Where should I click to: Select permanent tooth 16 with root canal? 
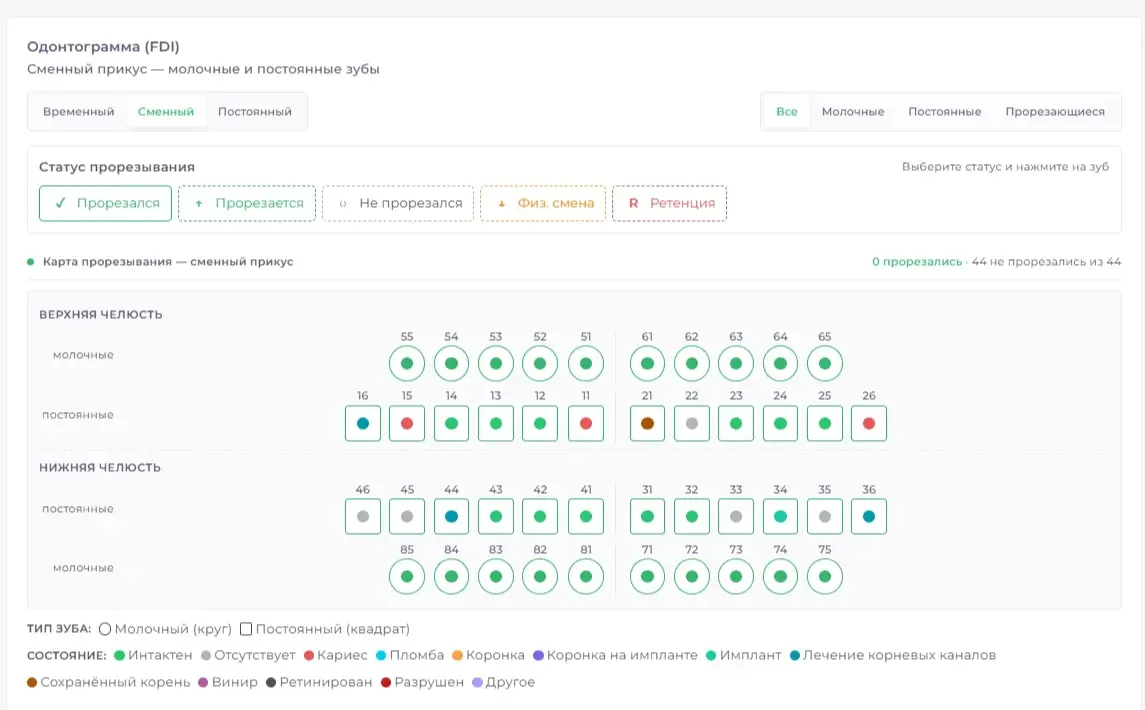click(x=363, y=424)
